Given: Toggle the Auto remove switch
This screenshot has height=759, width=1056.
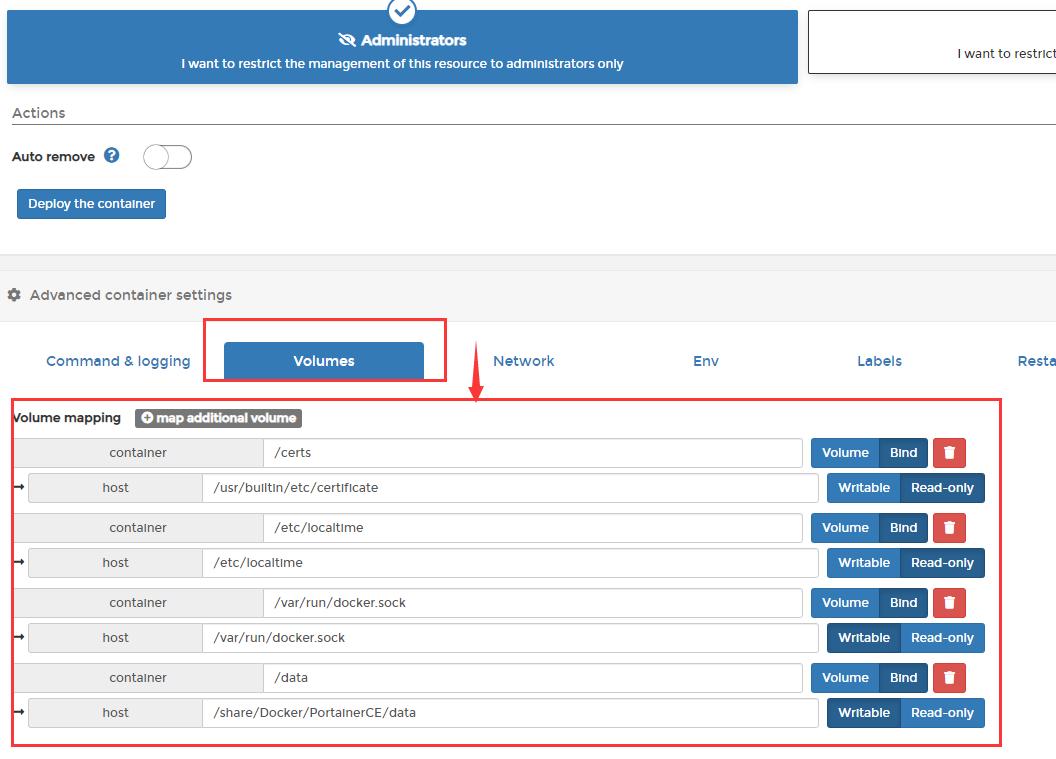Looking at the screenshot, I should point(167,157).
